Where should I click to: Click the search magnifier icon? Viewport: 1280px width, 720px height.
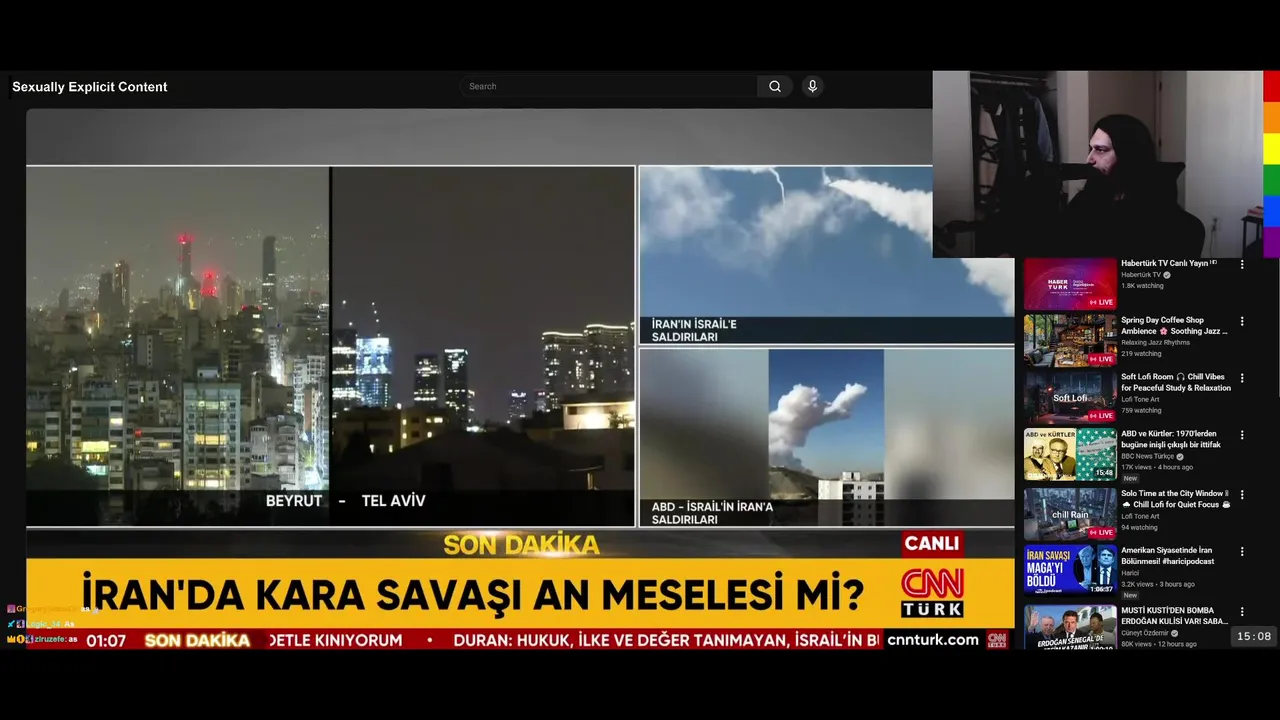pos(775,86)
